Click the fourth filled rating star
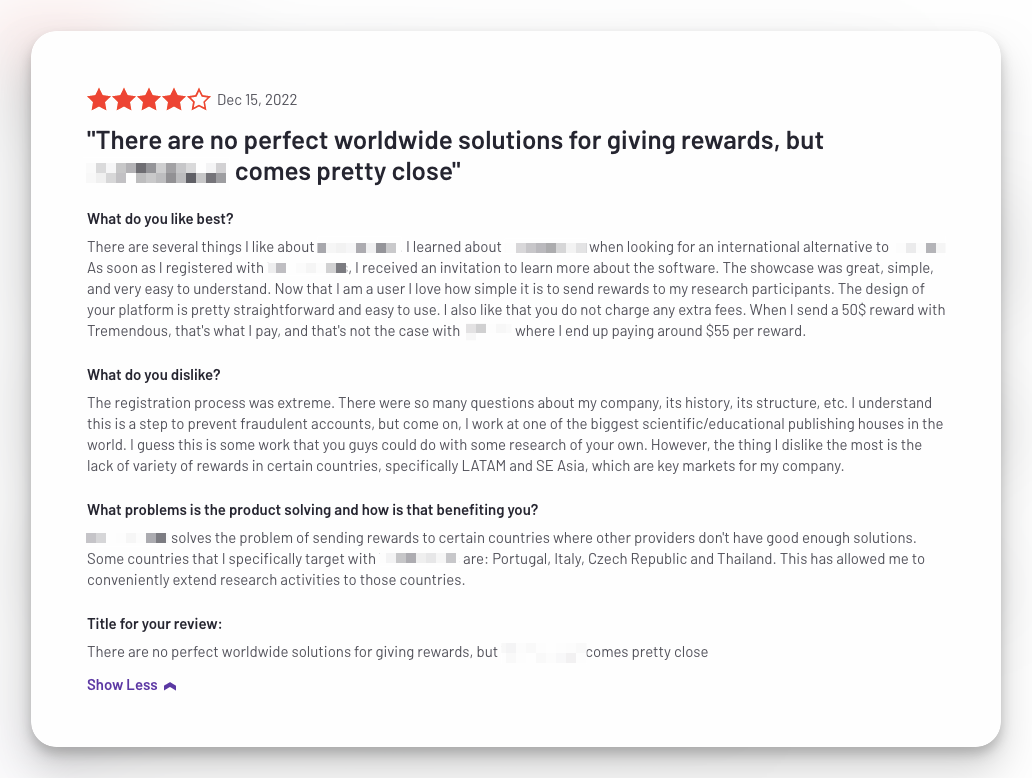Viewport: 1032px width, 778px height. click(x=174, y=100)
